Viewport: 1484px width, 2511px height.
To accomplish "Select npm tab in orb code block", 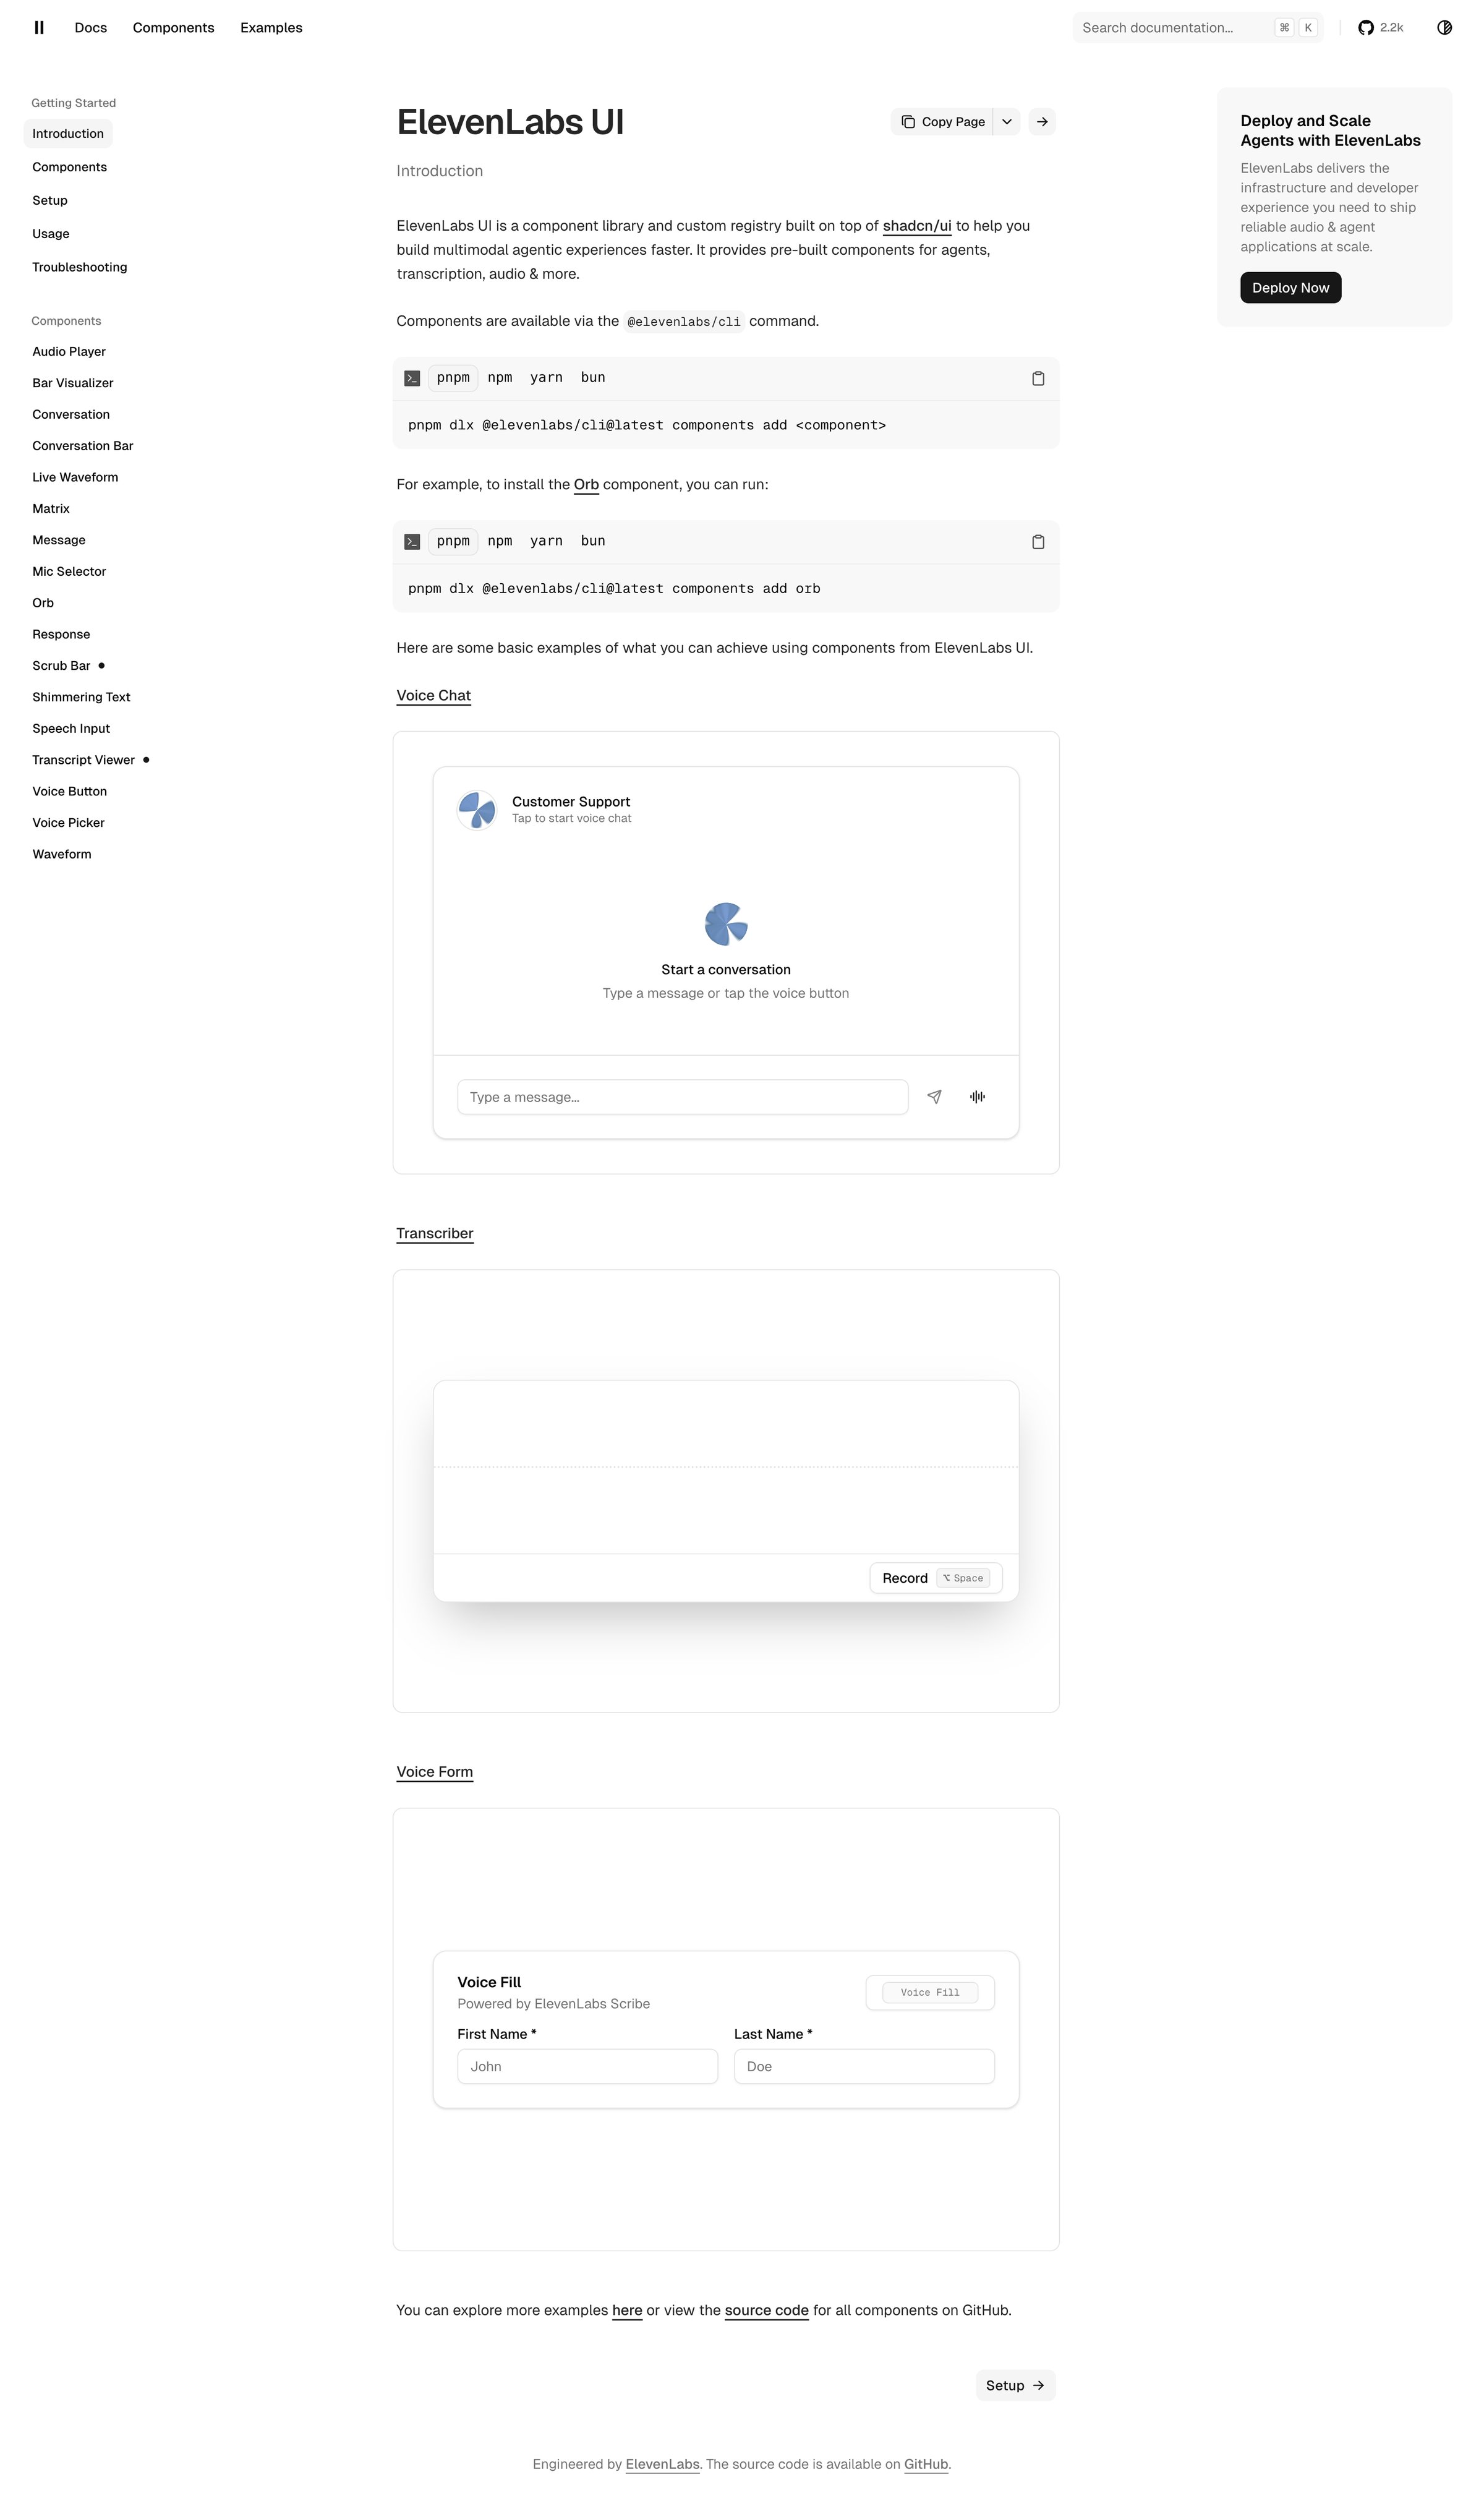I will [x=500, y=541].
